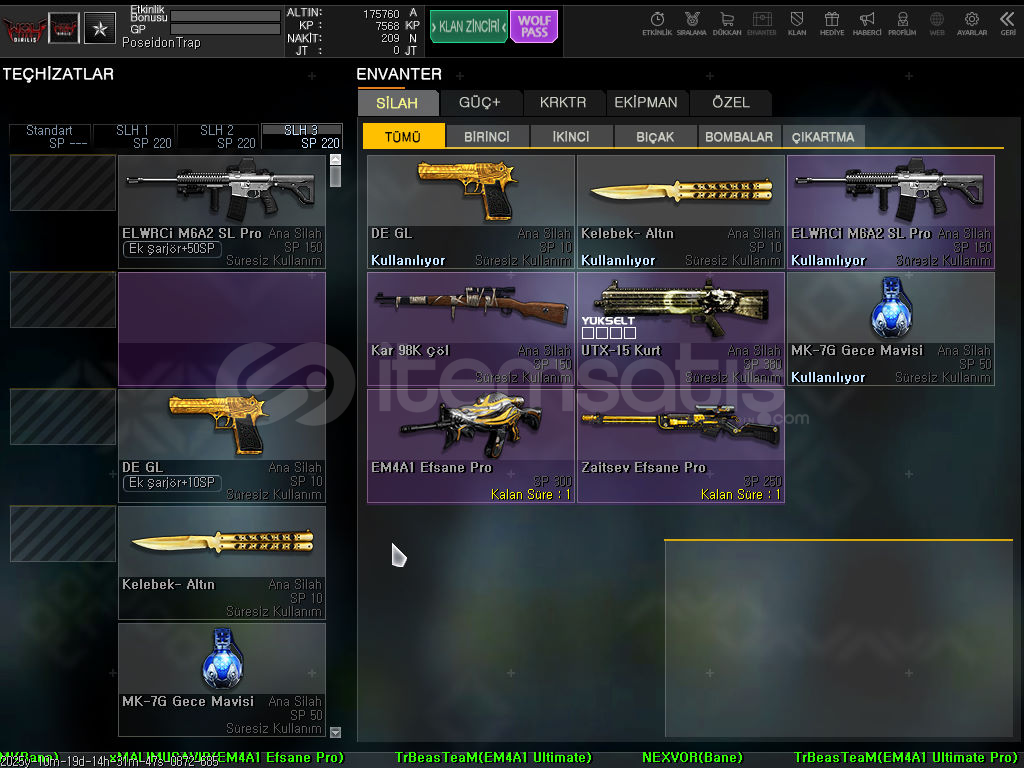Screen dimensions: 1024x768
Task: Open the Profilim icon
Action: click(903, 23)
